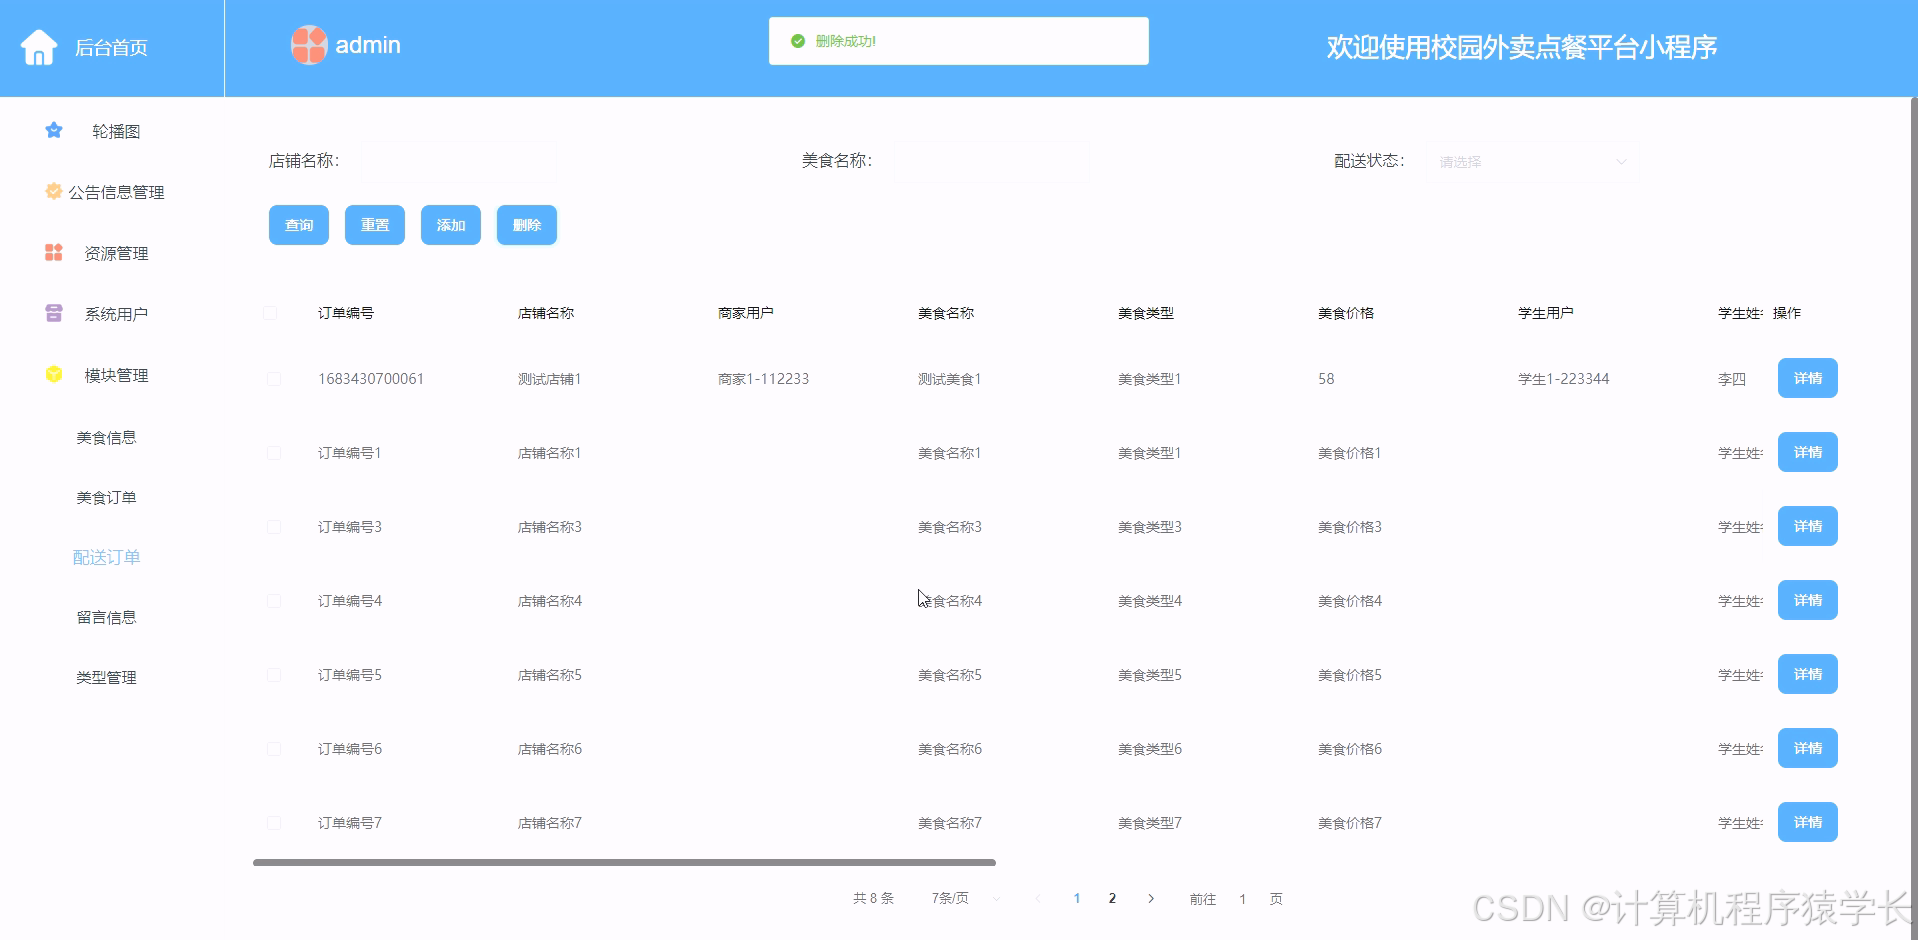1918x940 pixels.
Task: Click the cell 店铺名称6
Action: point(550,749)
